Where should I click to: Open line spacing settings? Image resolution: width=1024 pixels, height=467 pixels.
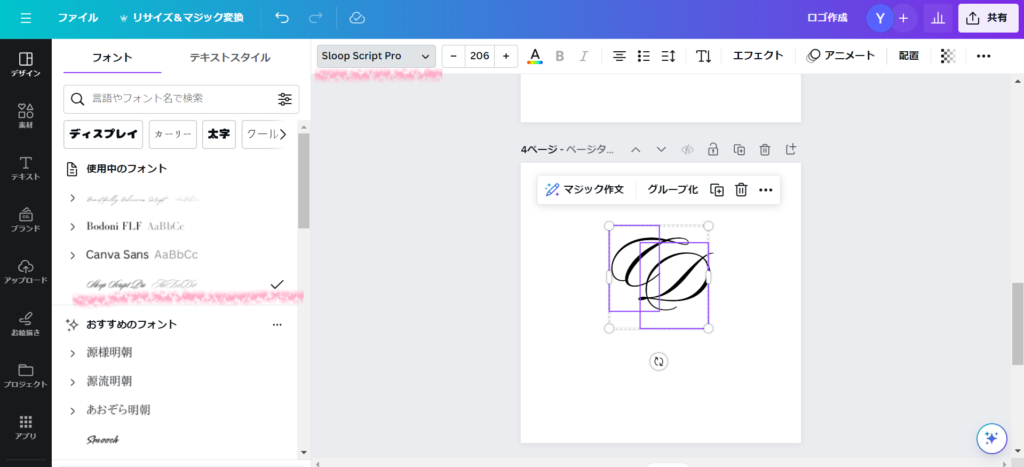pyautogui.click(x=668, y=56)
